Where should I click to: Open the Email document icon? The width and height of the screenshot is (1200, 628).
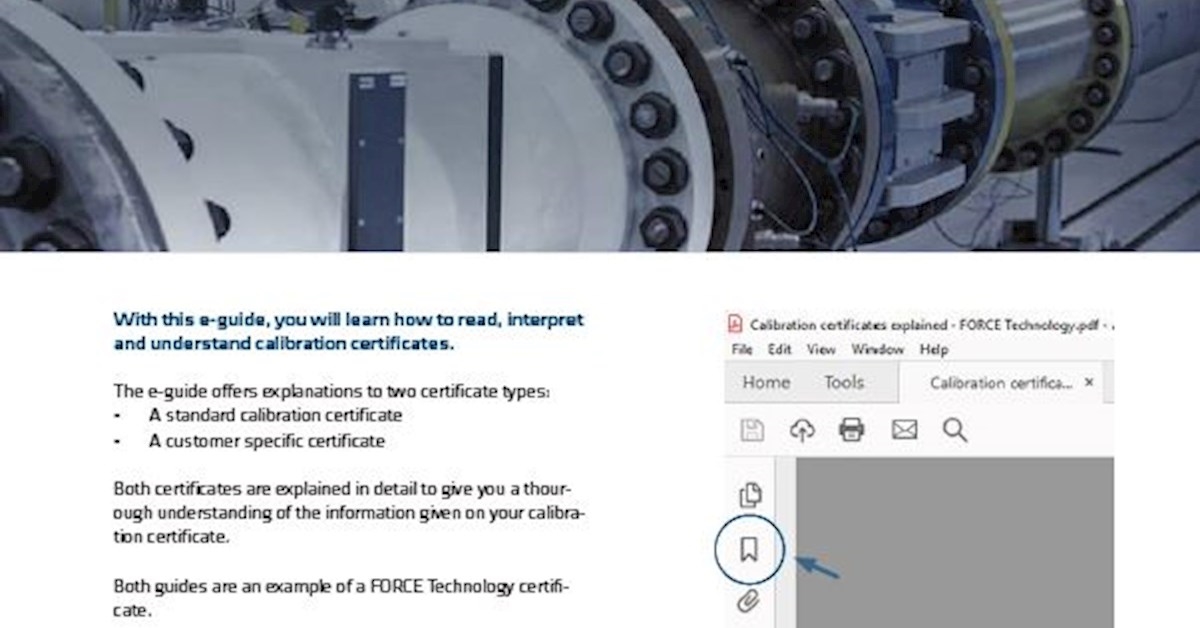pos(904,430)
